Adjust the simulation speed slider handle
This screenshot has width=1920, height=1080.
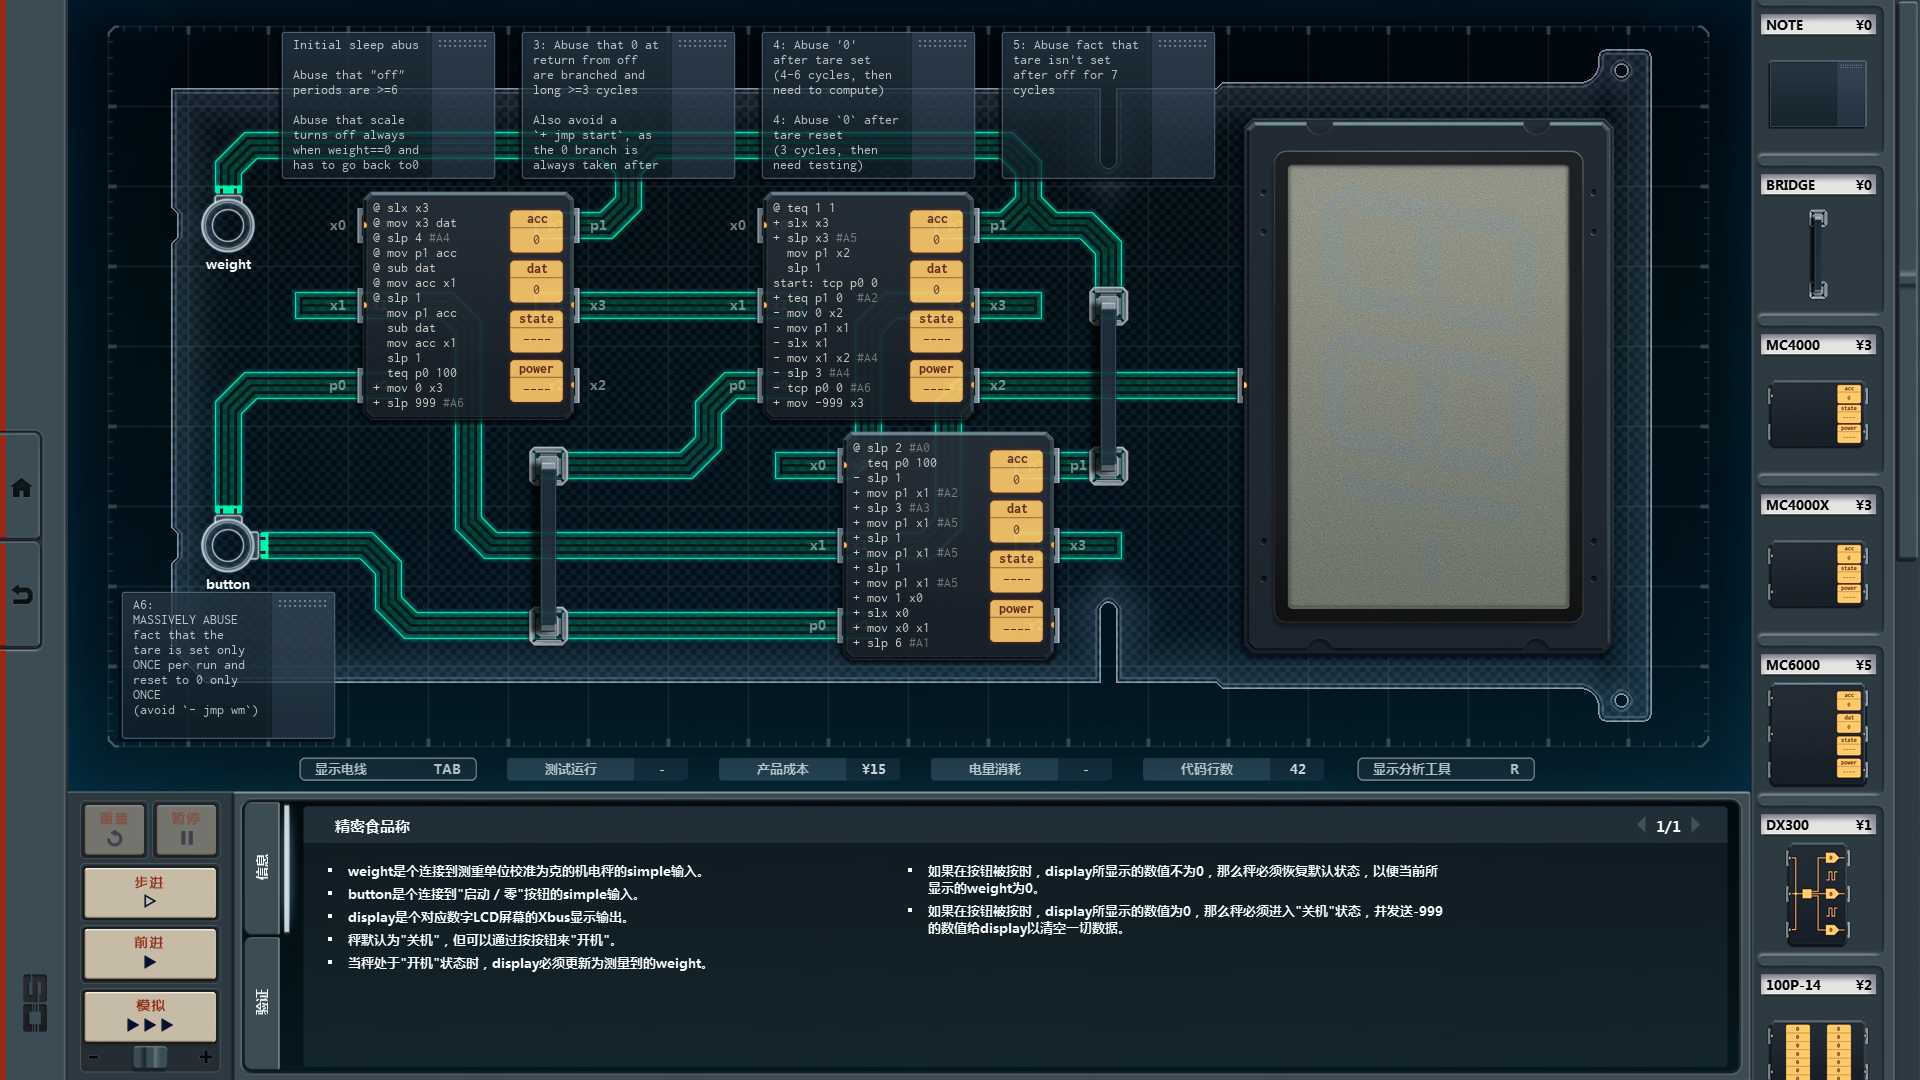click(x=150, y=1057)
